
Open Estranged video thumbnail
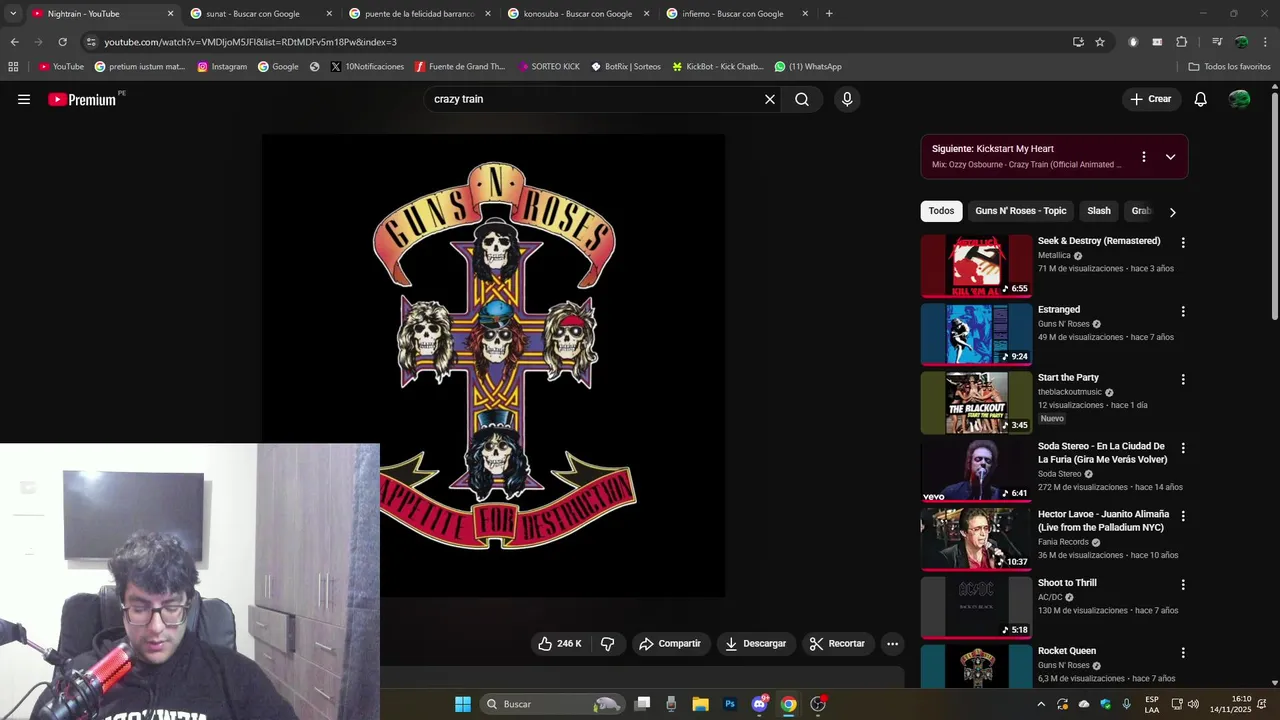click(976, 334)
